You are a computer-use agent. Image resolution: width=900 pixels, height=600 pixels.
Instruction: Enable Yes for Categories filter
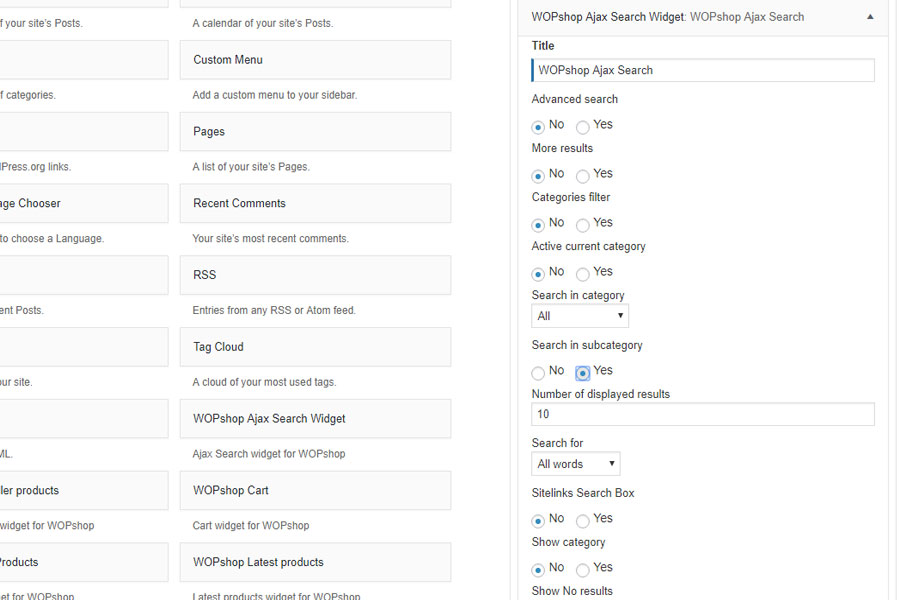(x=583, y=225)
